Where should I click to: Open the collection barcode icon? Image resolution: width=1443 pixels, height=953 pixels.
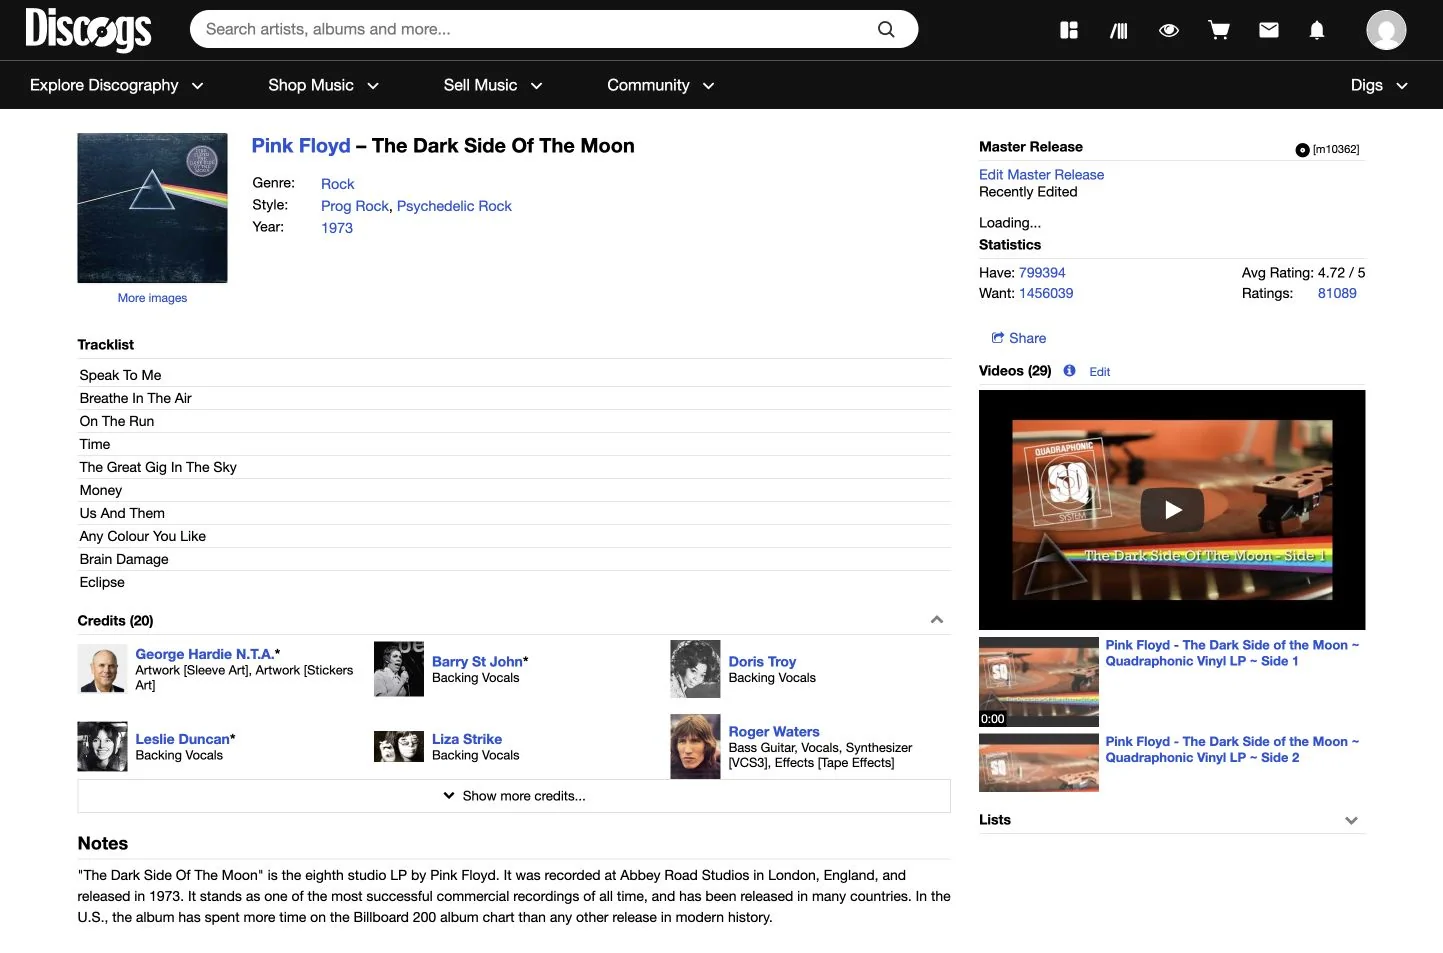point(1119,30)
